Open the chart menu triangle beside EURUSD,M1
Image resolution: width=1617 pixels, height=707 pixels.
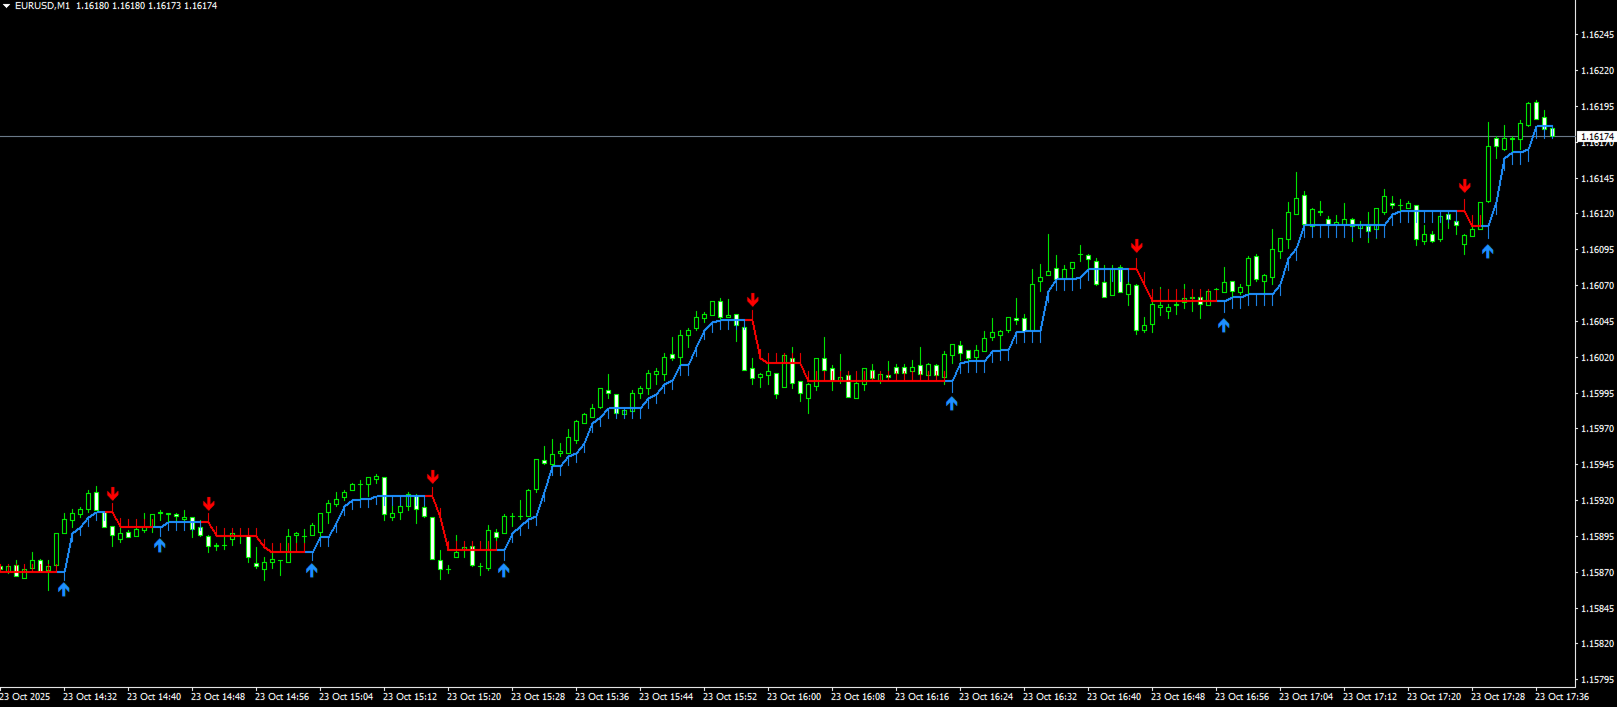(x=6, y=6)
